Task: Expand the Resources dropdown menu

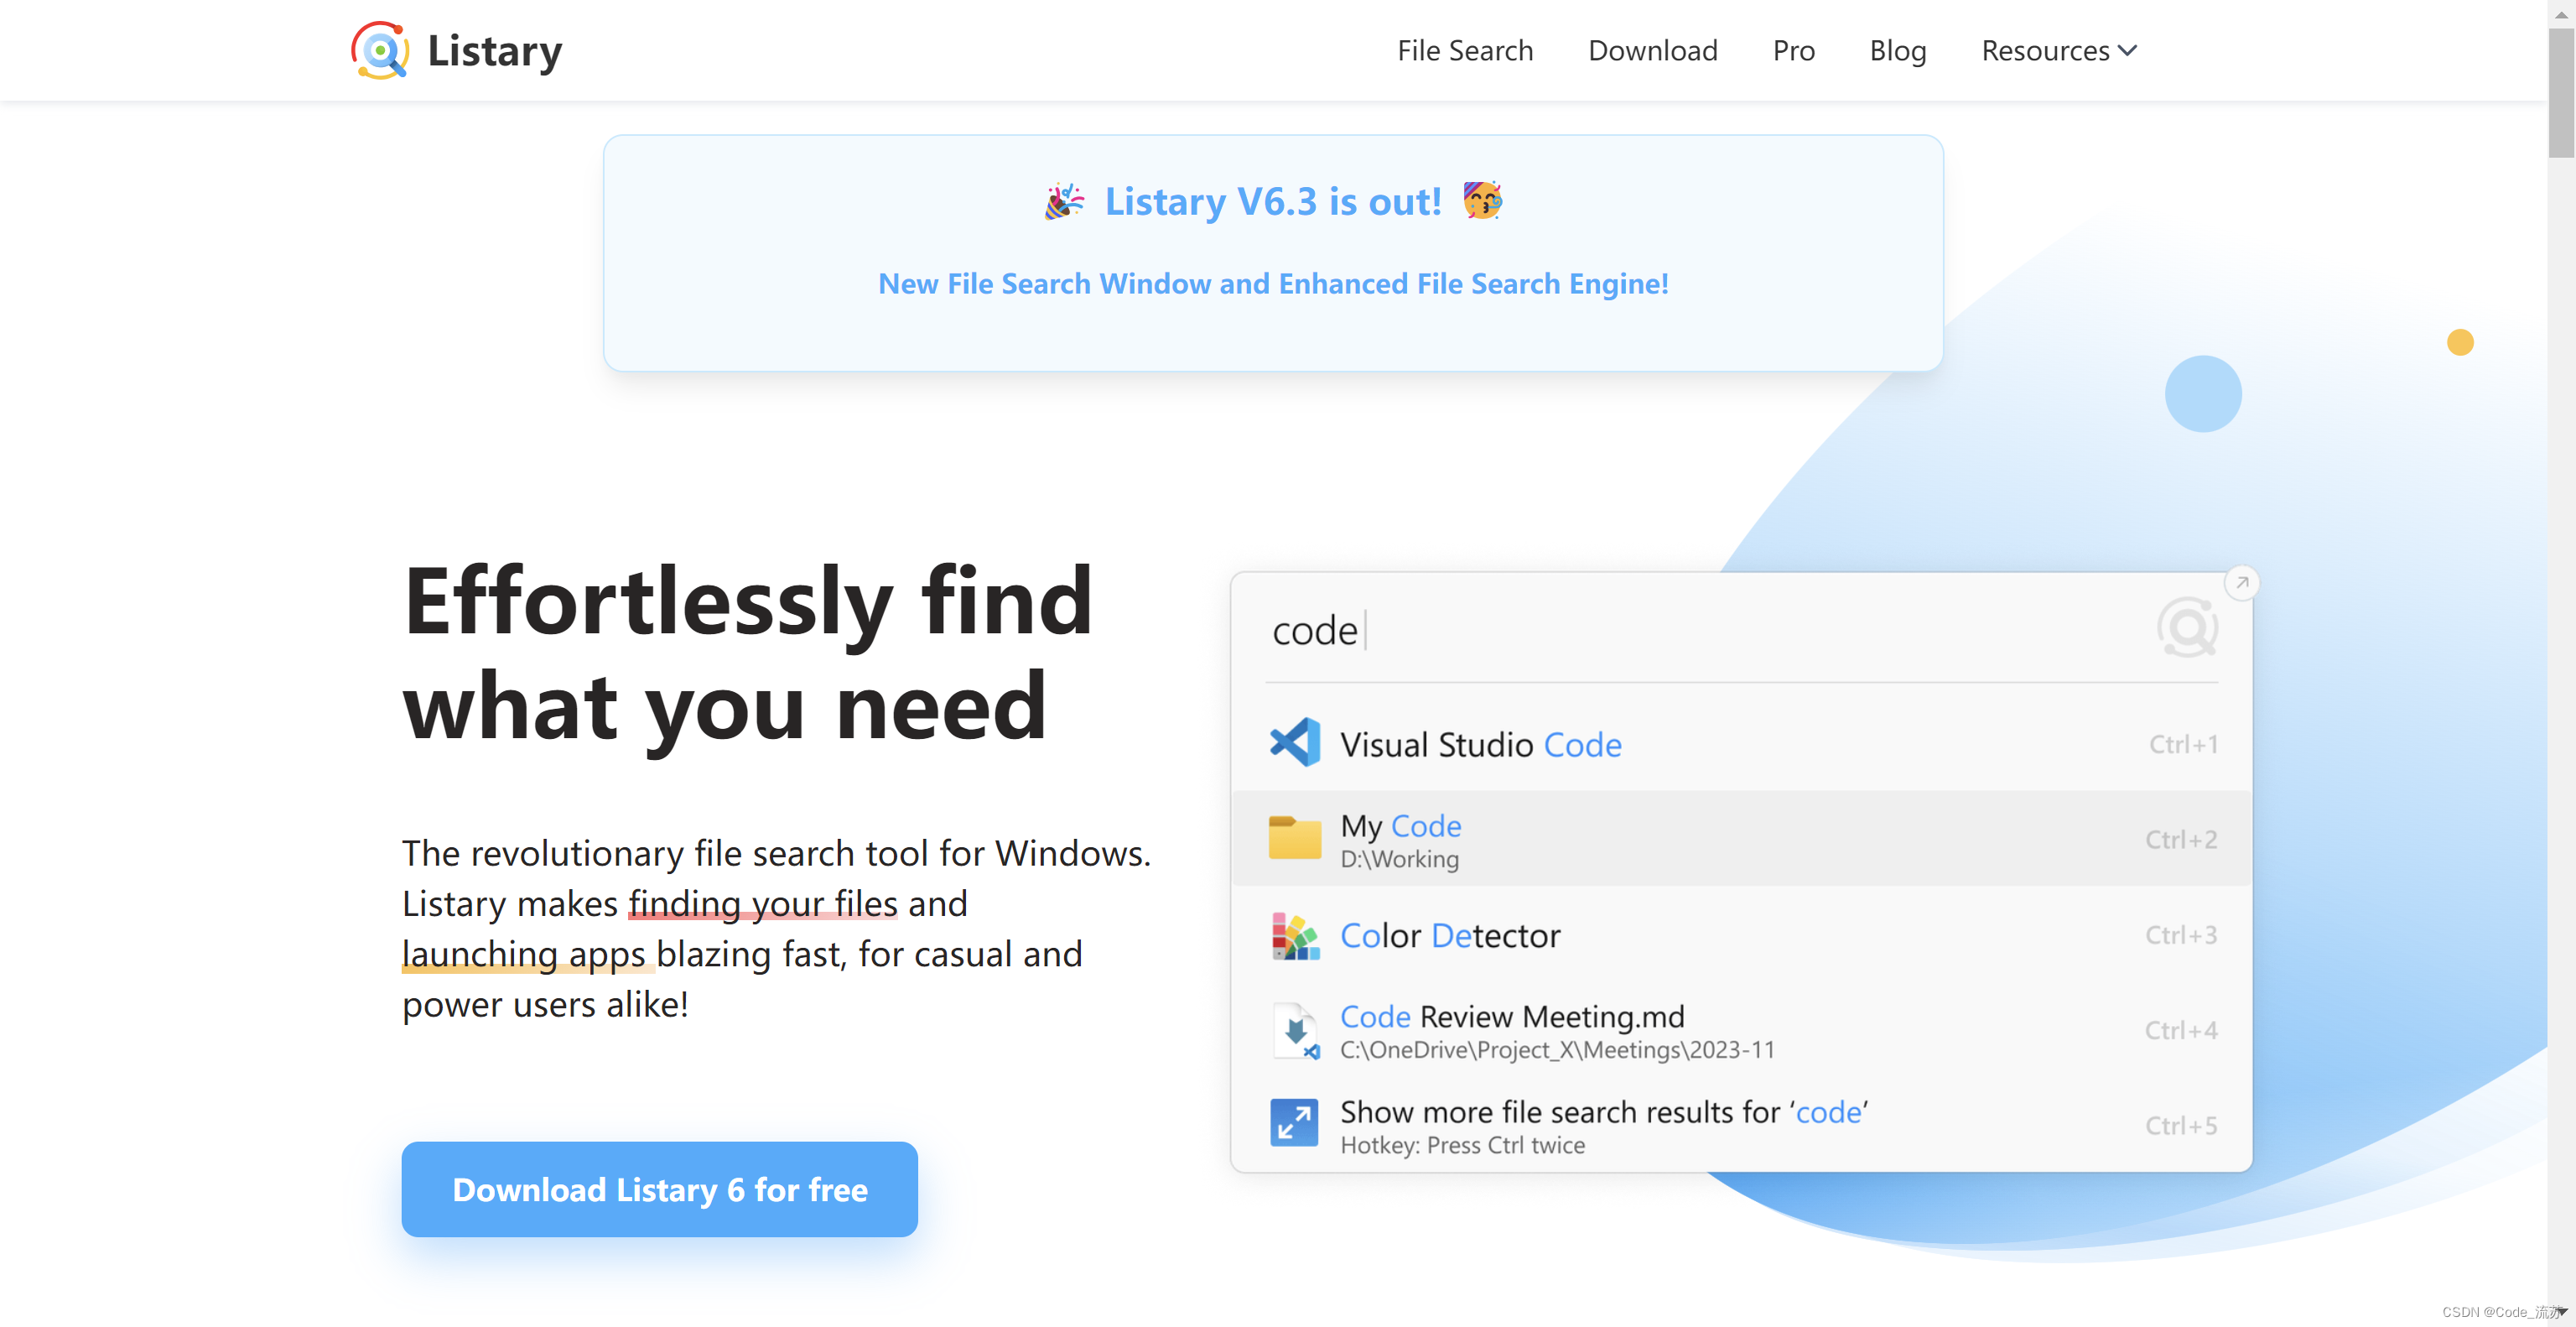Action: point(2057,49)
